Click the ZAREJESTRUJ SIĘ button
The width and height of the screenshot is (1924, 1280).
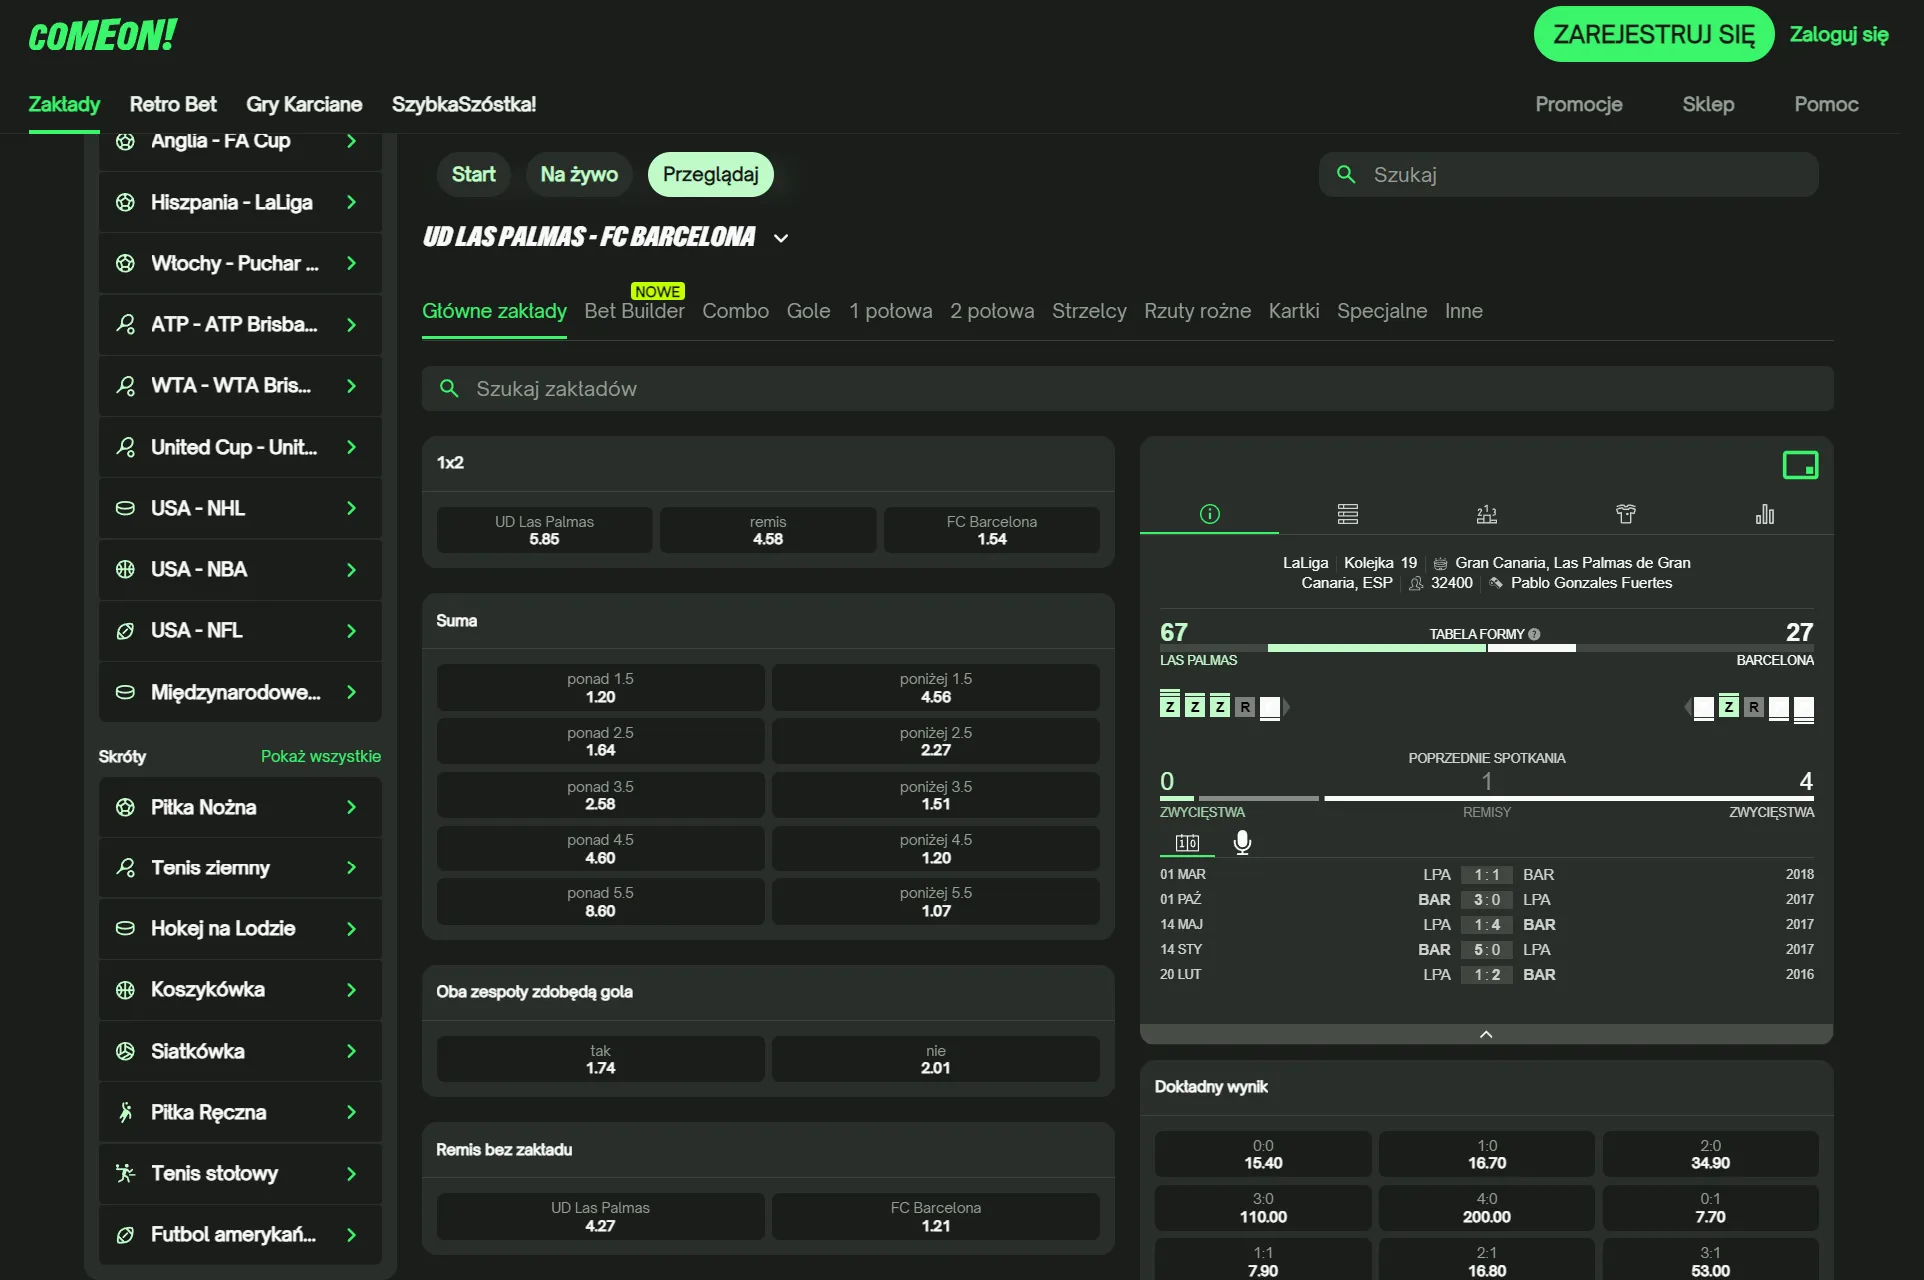pyautogui.click(x=1654, y=34)
